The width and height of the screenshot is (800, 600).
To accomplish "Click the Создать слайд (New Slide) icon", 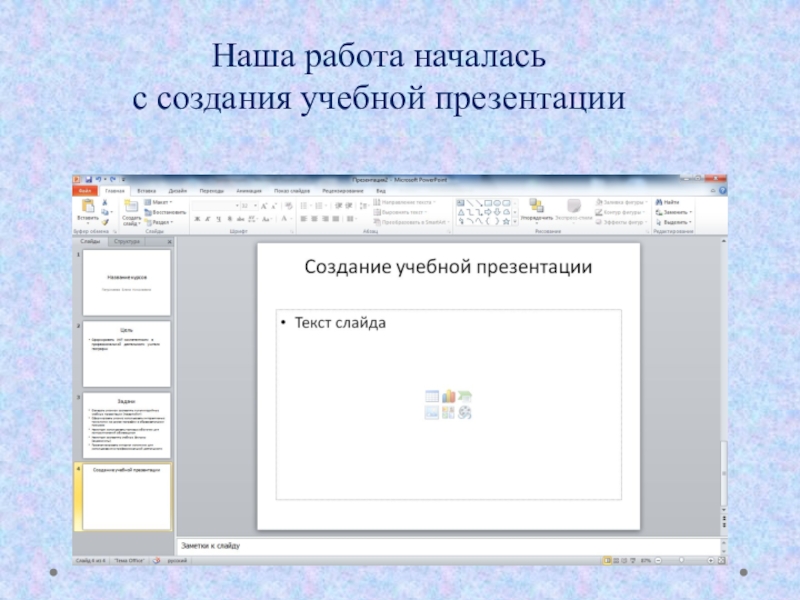I will [131, 207].
